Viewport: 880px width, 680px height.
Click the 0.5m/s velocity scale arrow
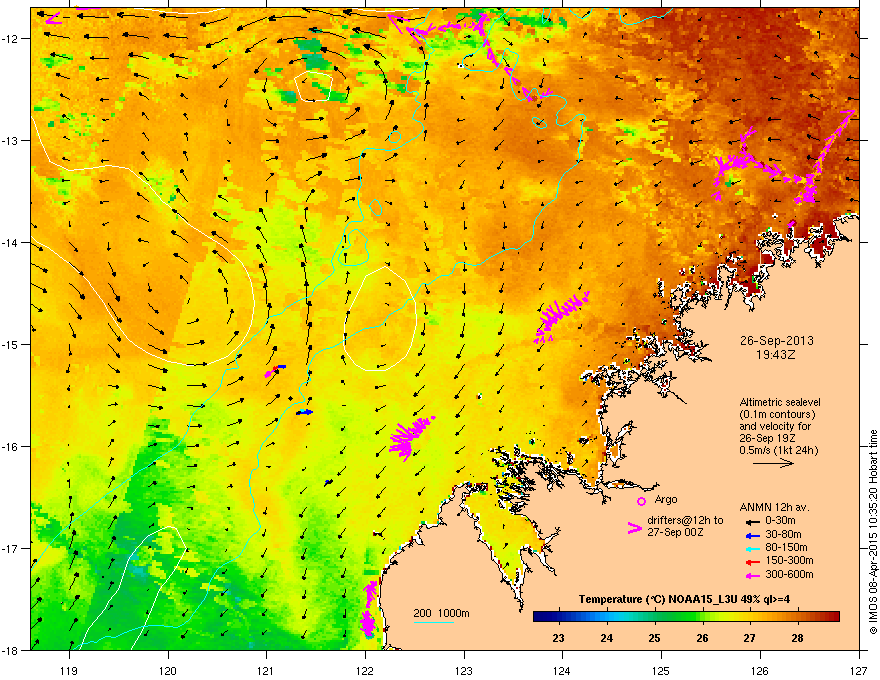[773, 463]
